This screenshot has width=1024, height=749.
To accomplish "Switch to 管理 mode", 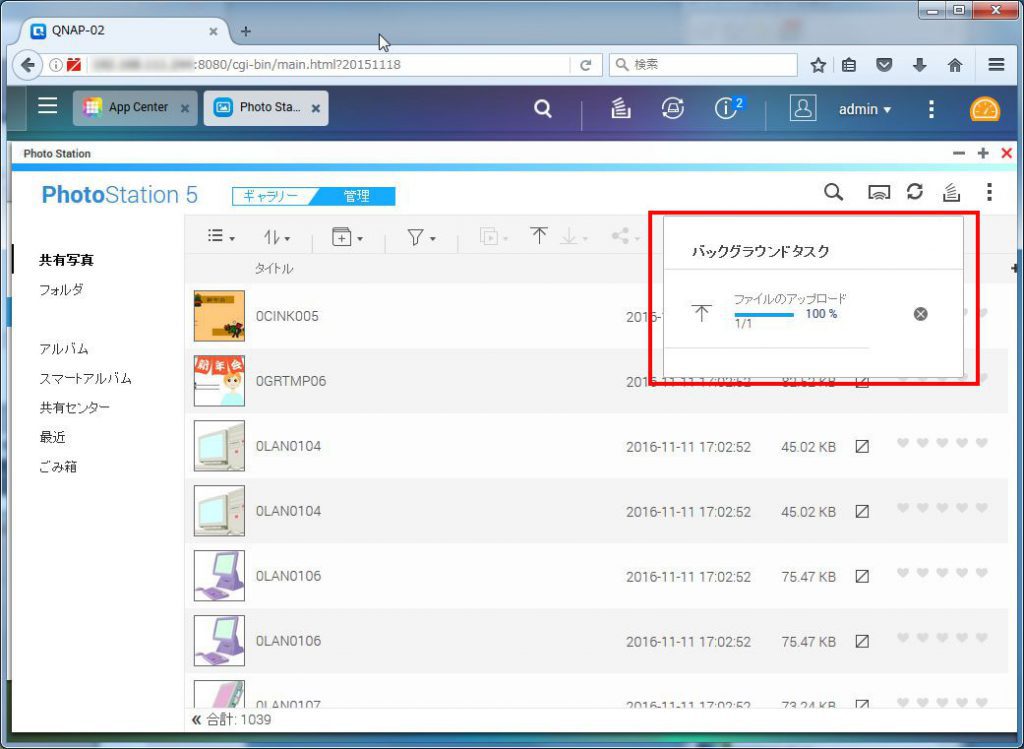I will pyautogui.click(x=357, y=196).
